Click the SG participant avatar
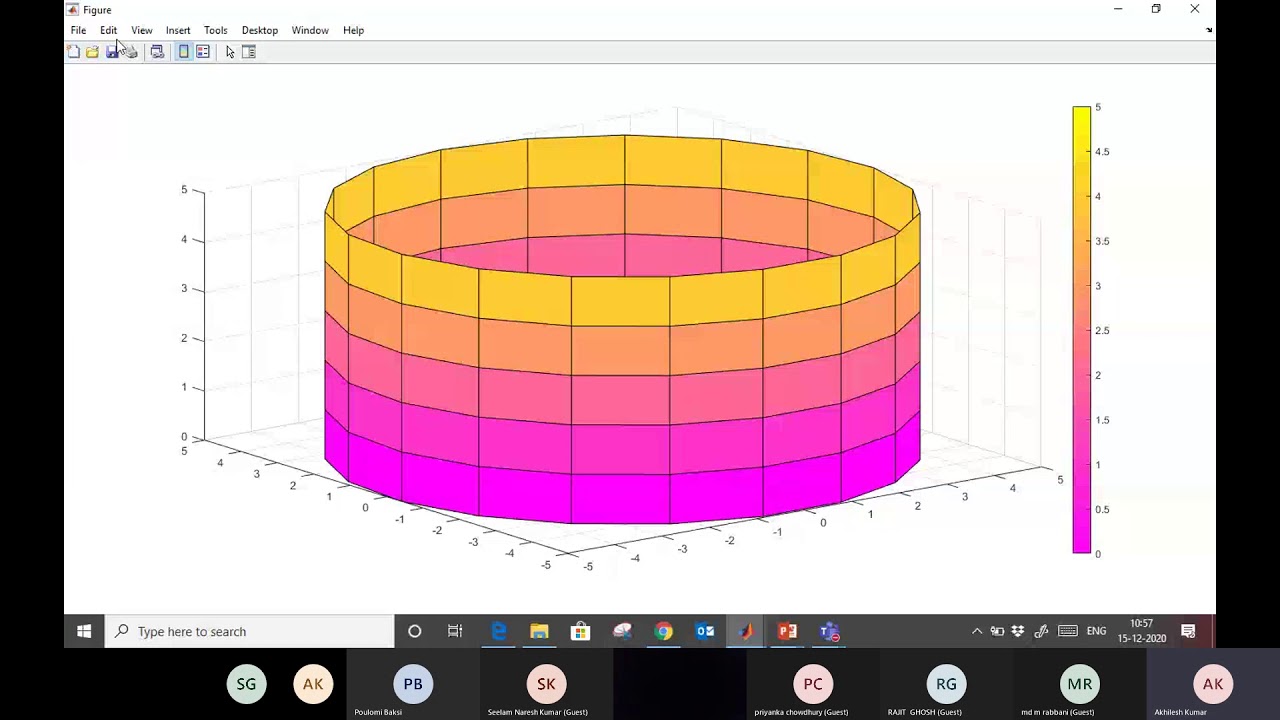 pos(246,684)
